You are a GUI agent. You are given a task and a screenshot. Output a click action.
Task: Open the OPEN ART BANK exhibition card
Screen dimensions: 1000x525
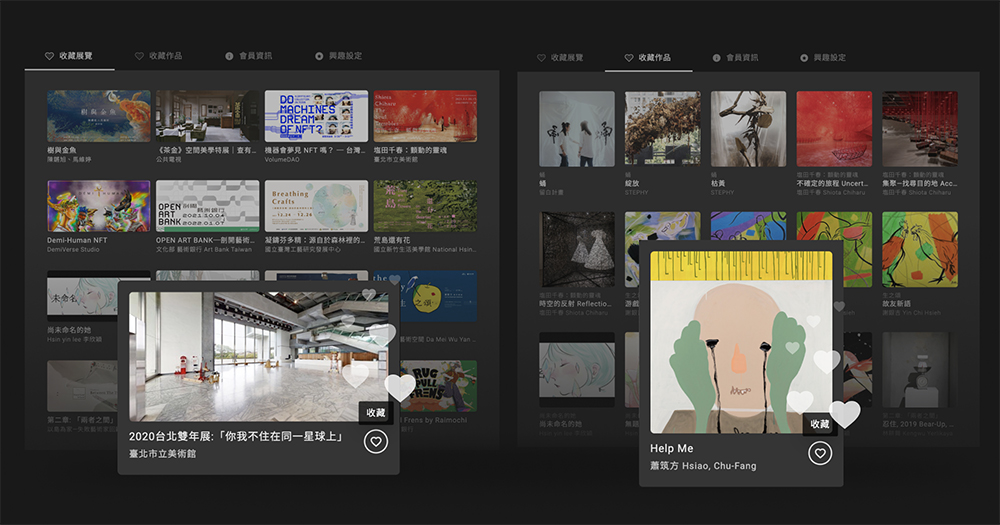tap(207, 206)
